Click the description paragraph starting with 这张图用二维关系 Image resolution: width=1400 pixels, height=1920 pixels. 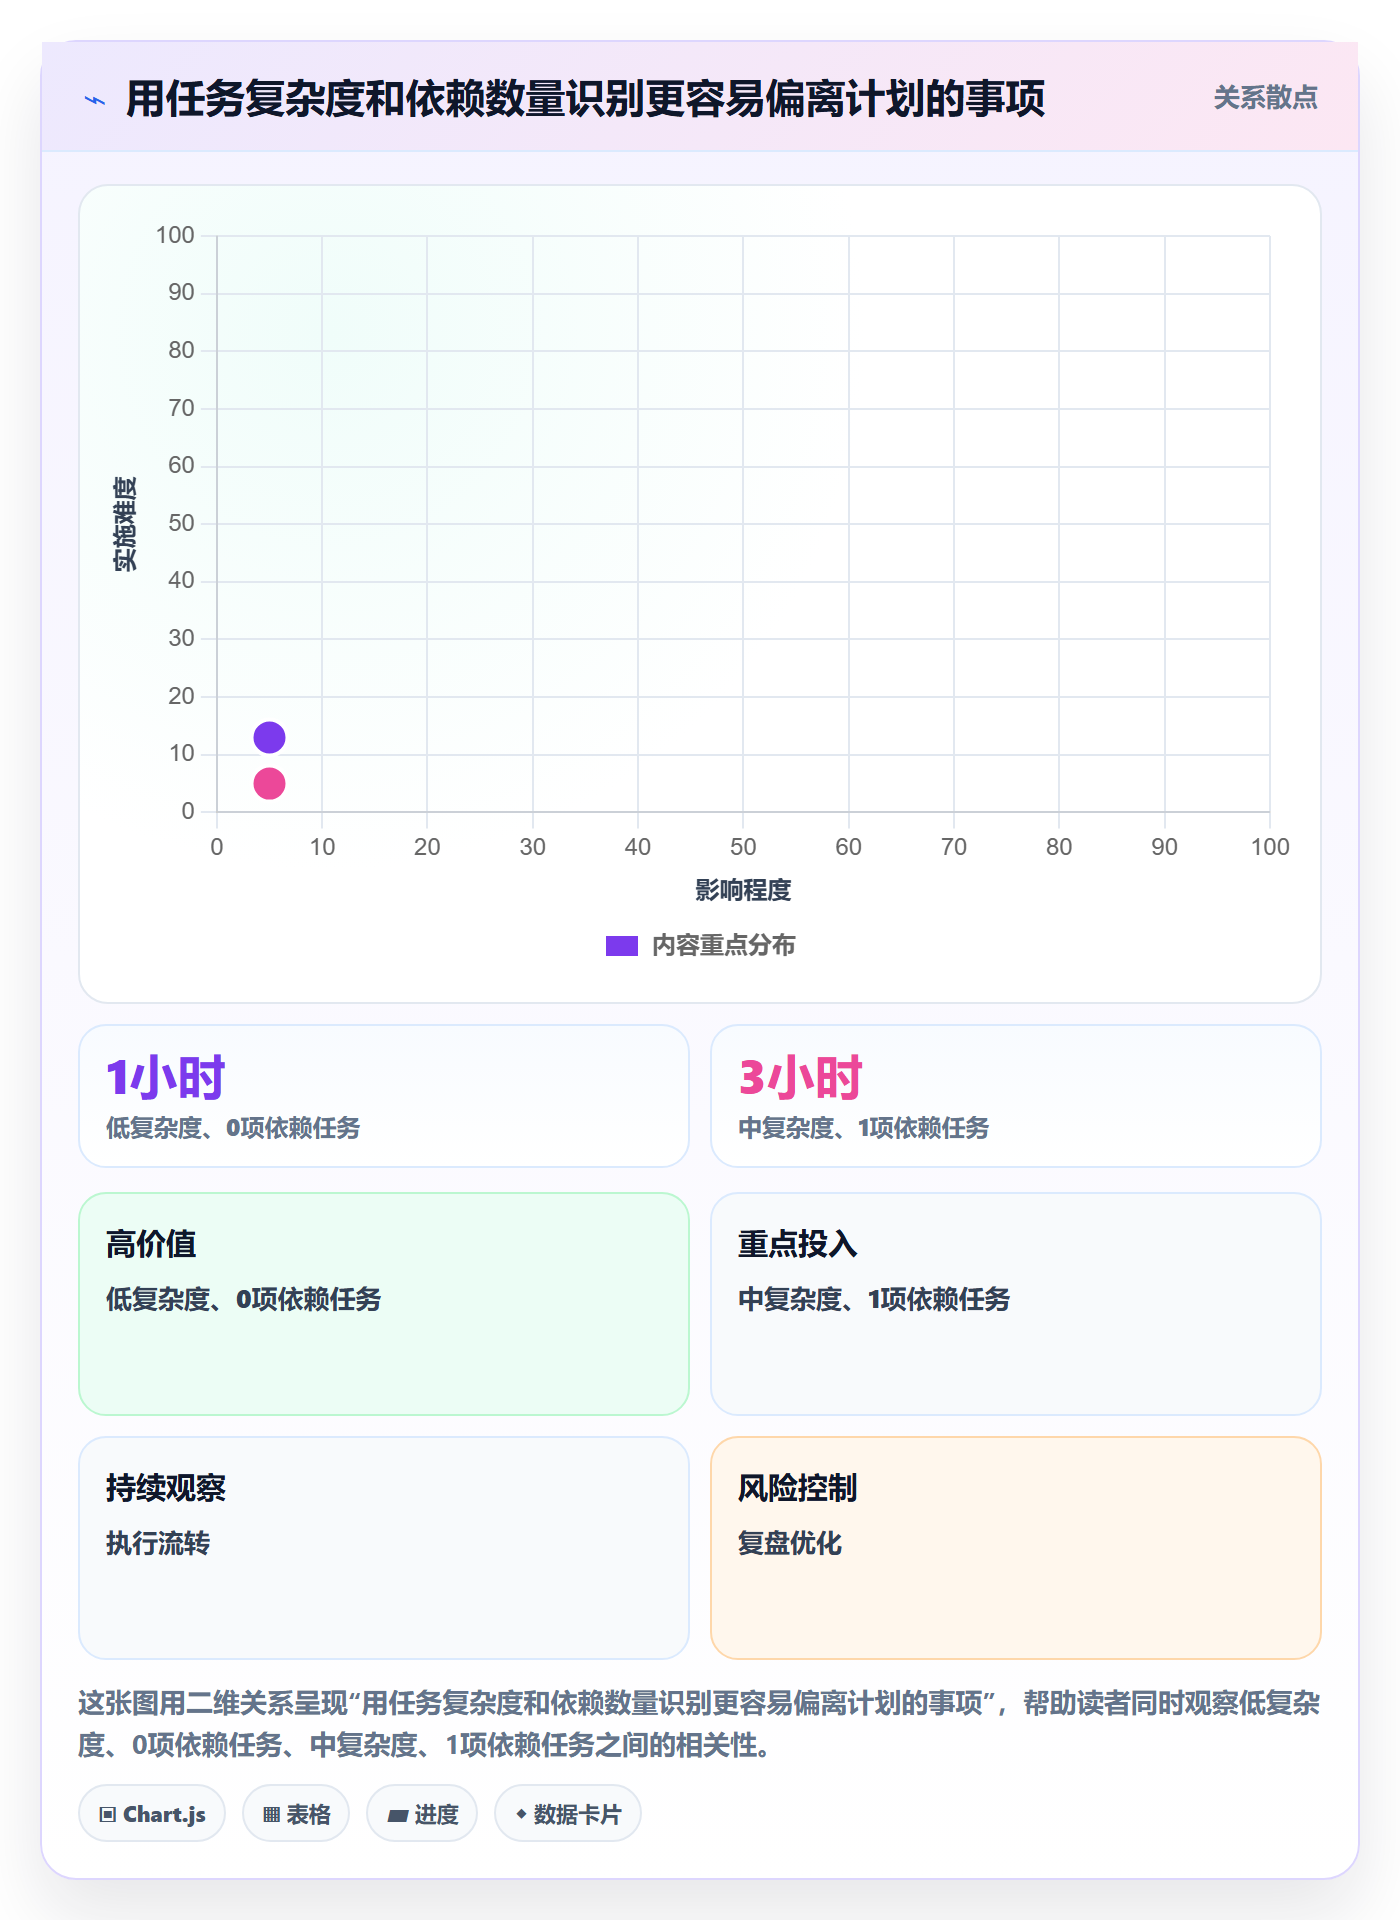pos(700,1724)
